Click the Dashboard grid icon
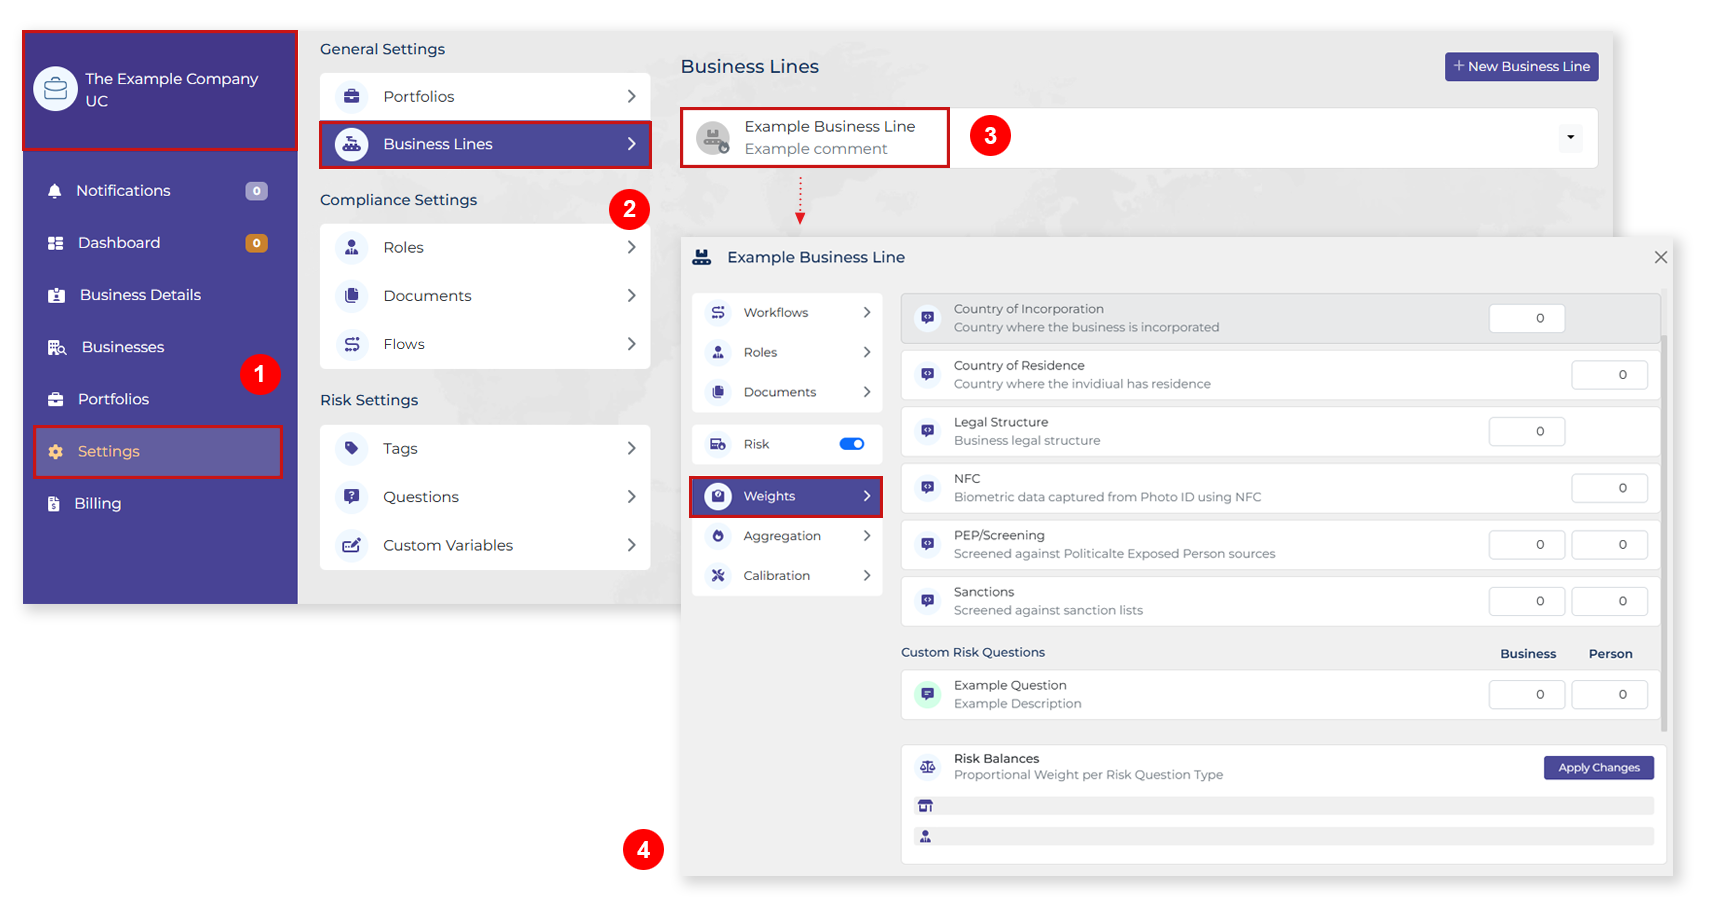This screenshot has width=1711, height=912. tap(55, 243)
